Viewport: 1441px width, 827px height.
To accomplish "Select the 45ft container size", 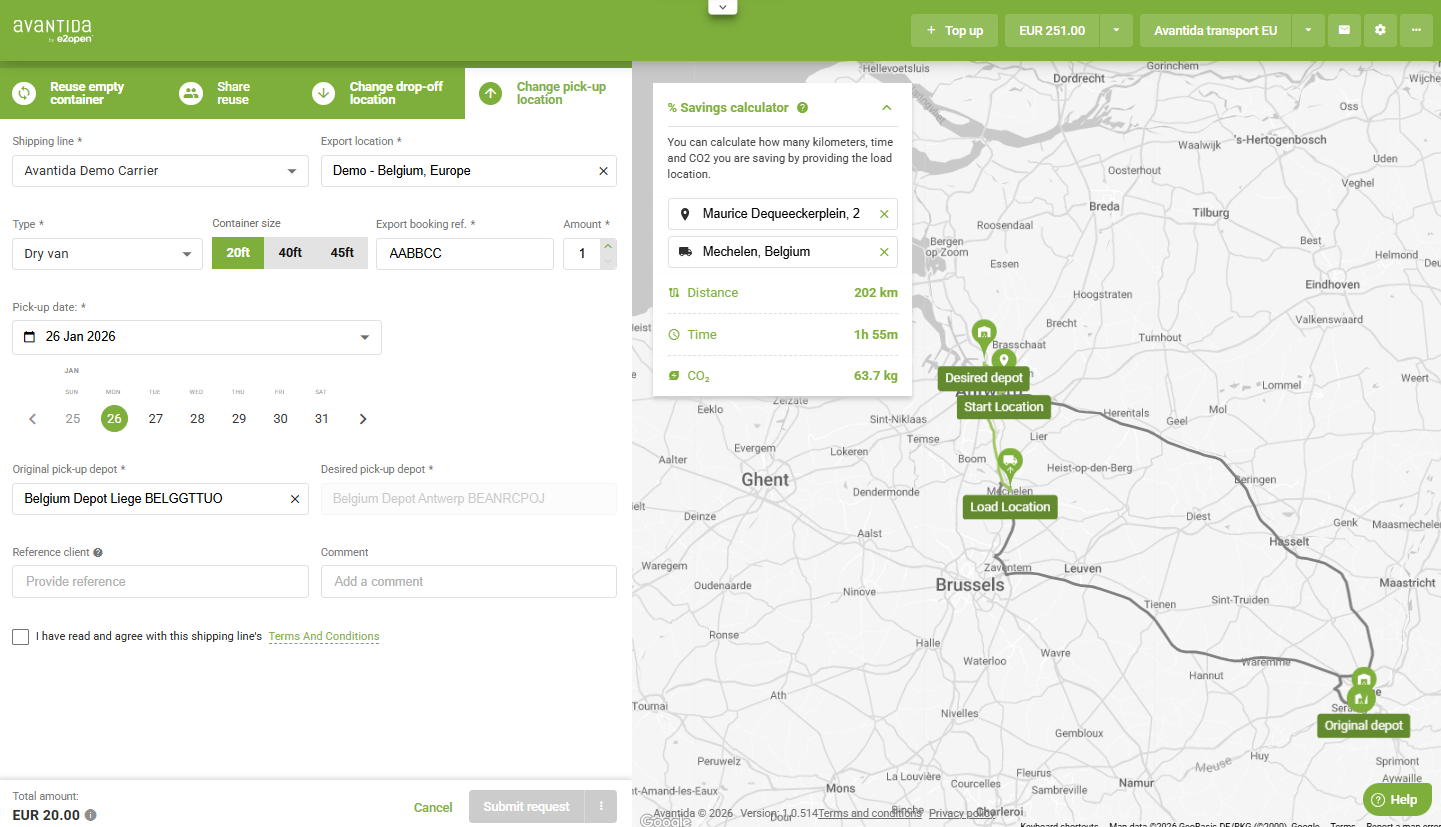I will (342, 253).
